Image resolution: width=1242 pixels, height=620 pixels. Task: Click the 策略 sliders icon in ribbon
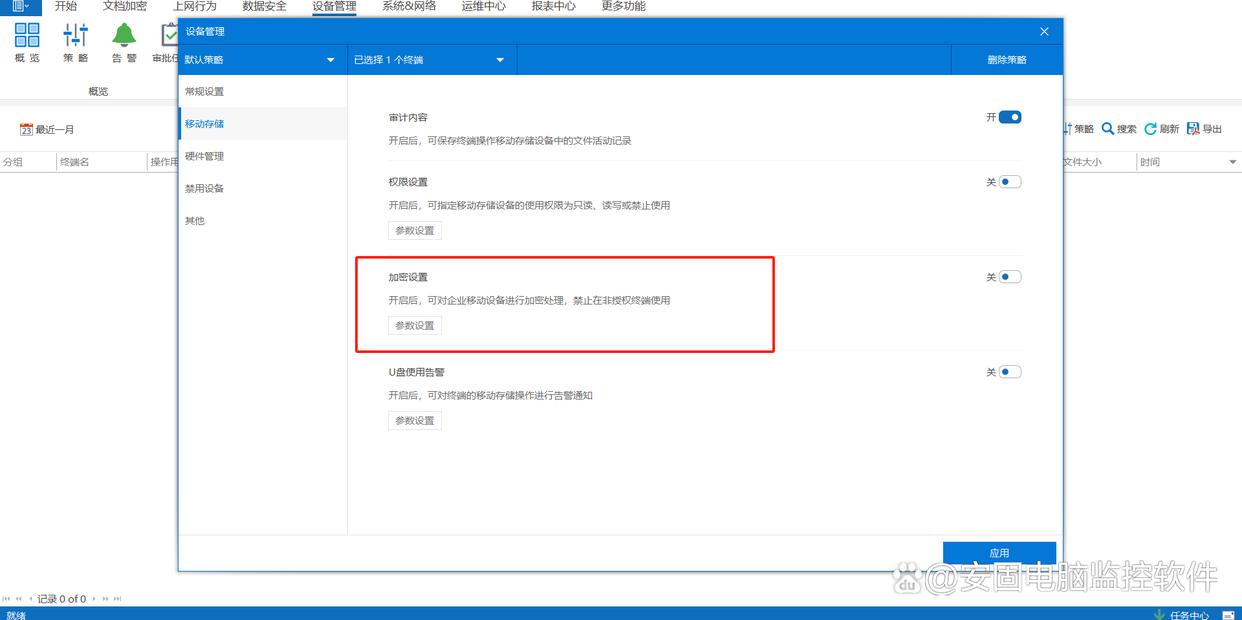point(76,36)
